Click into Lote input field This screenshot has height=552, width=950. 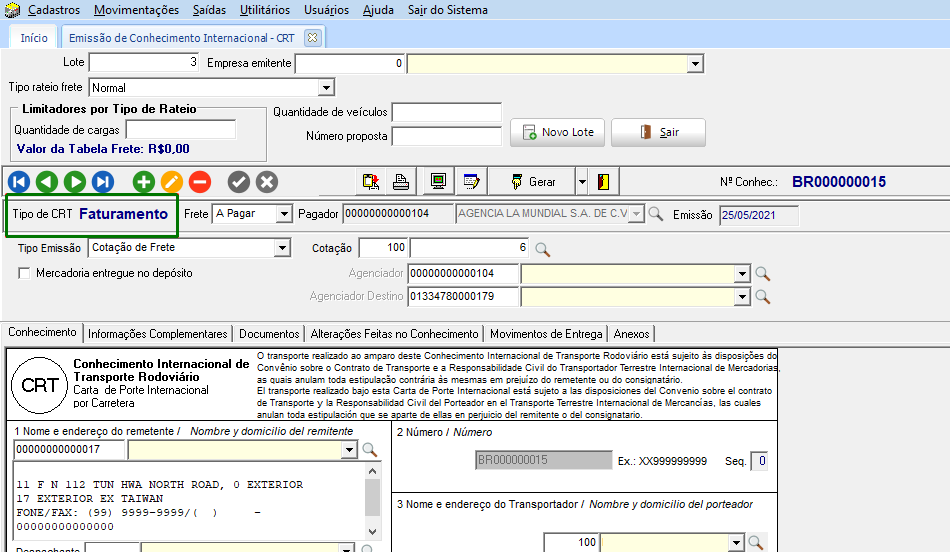144,62
